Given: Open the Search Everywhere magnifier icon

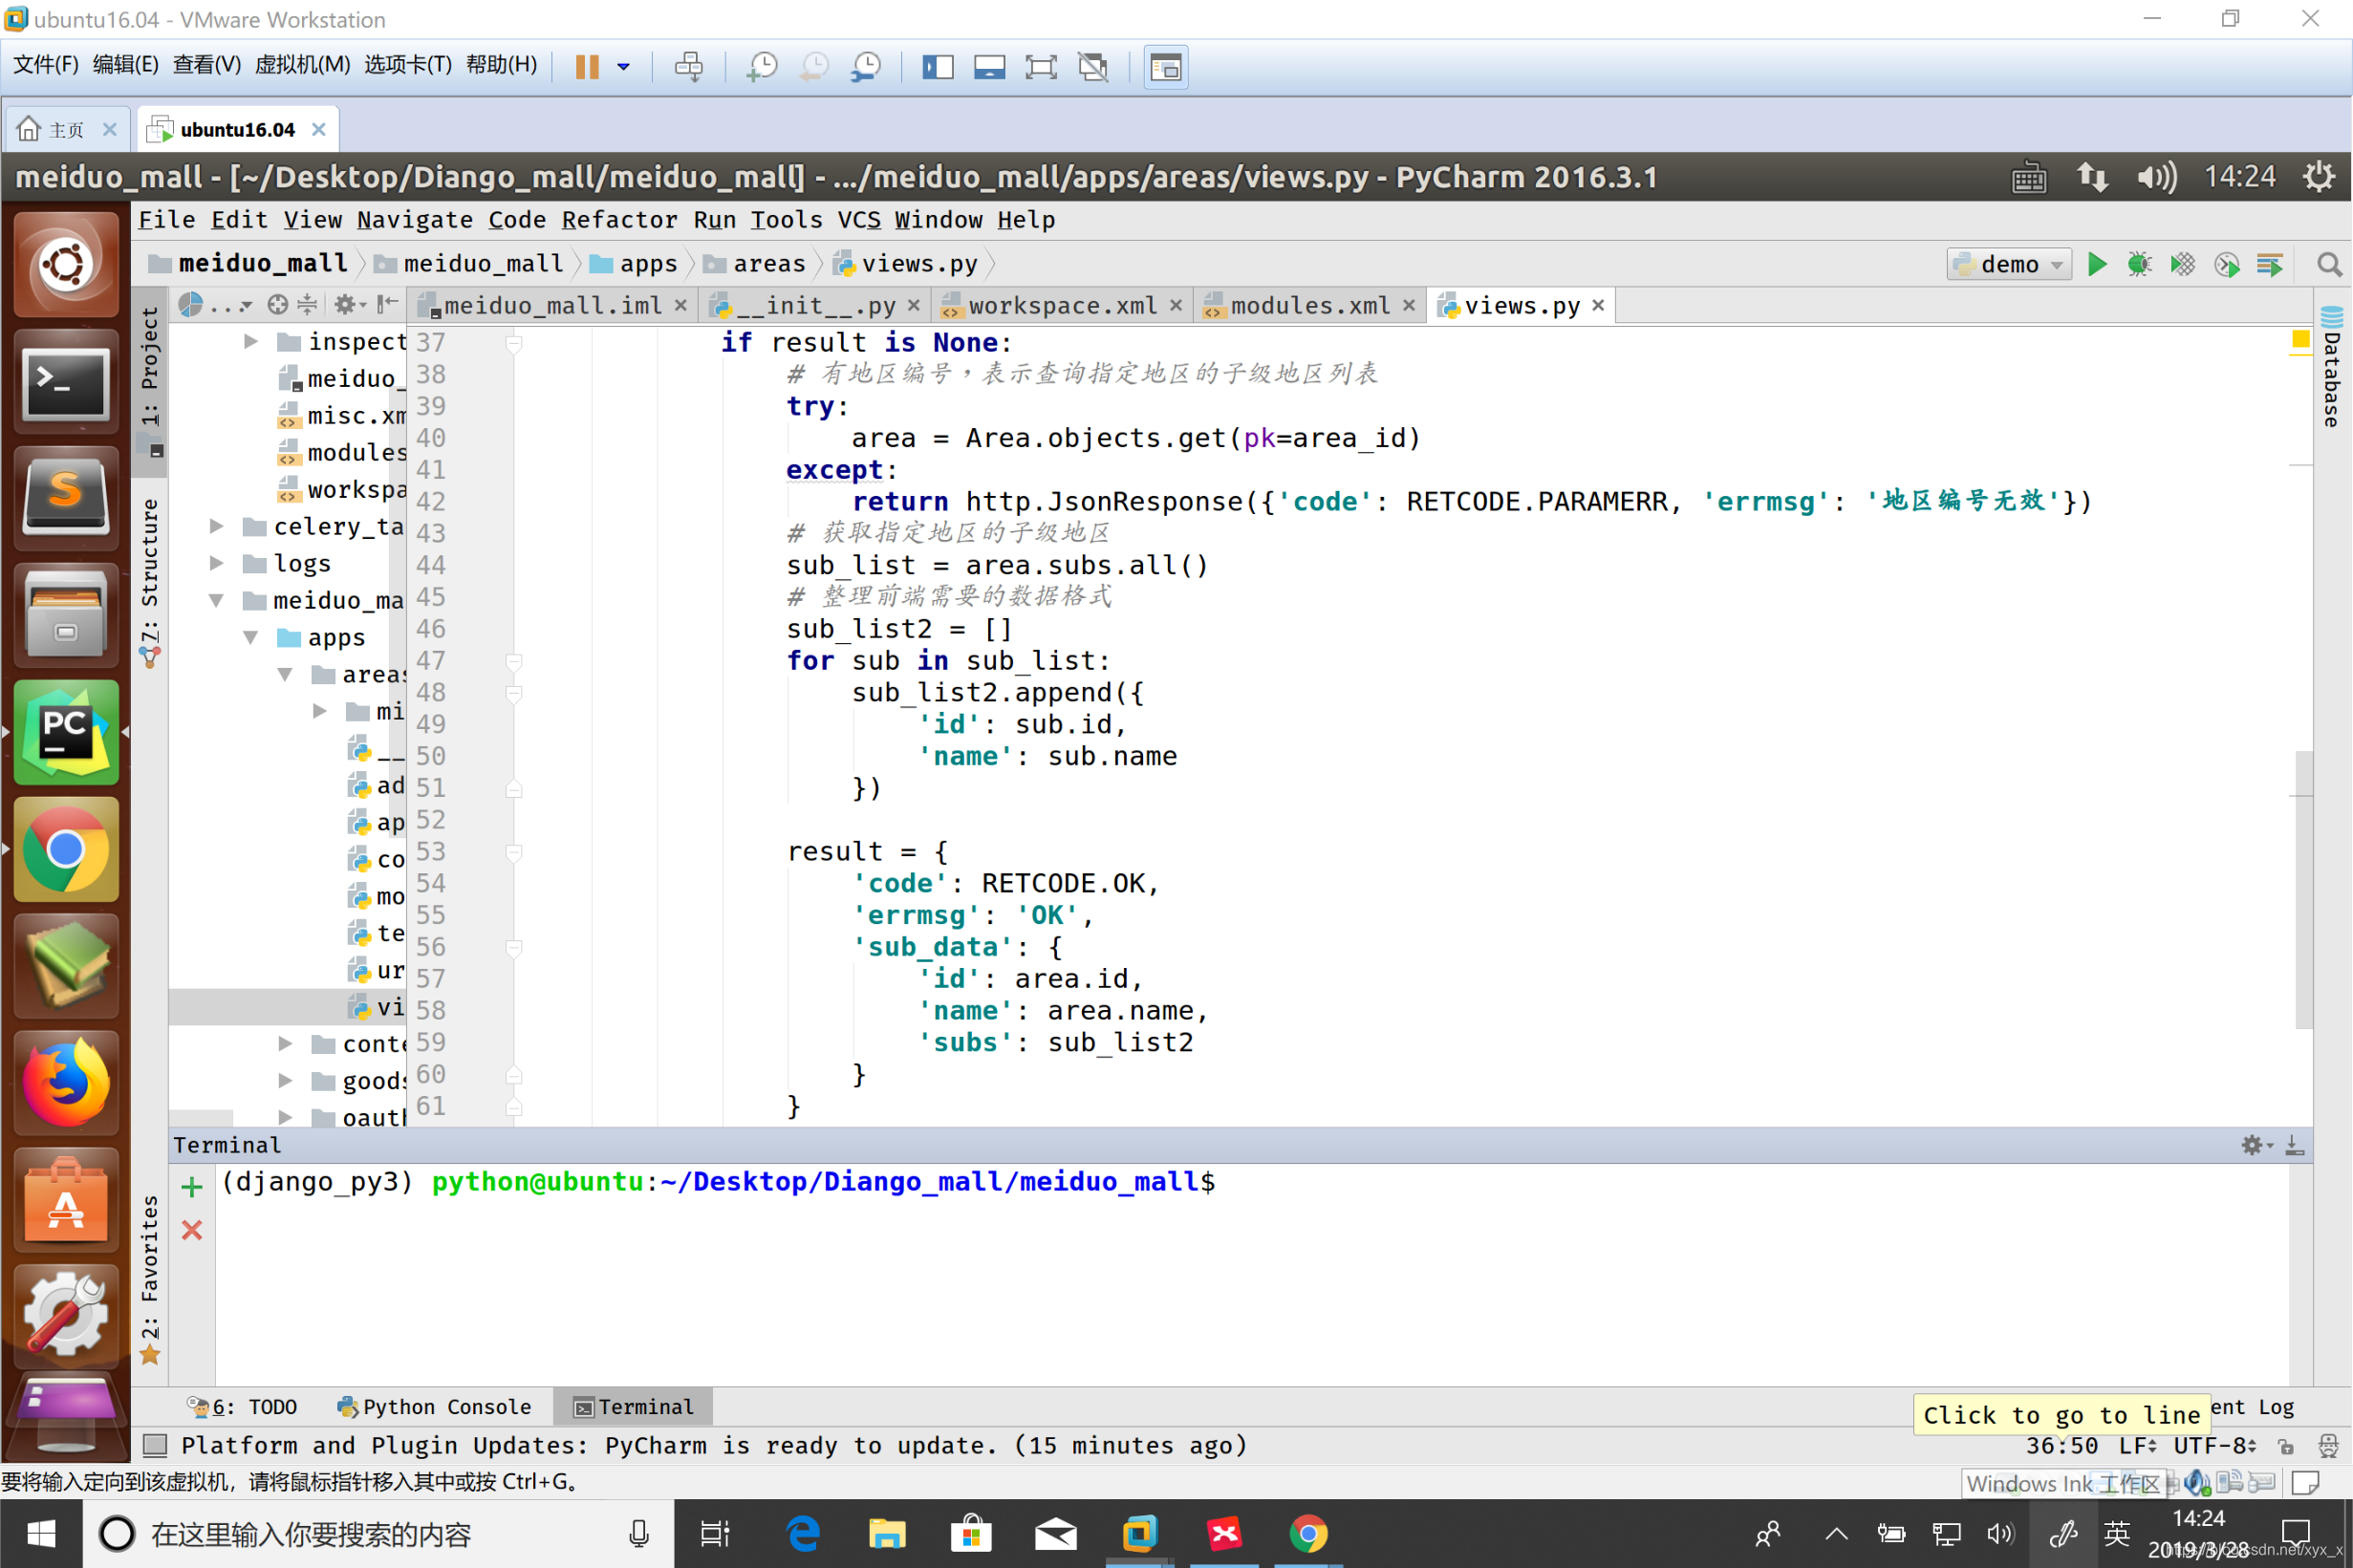Looking at the screenshot, I should click(2329, 264).
